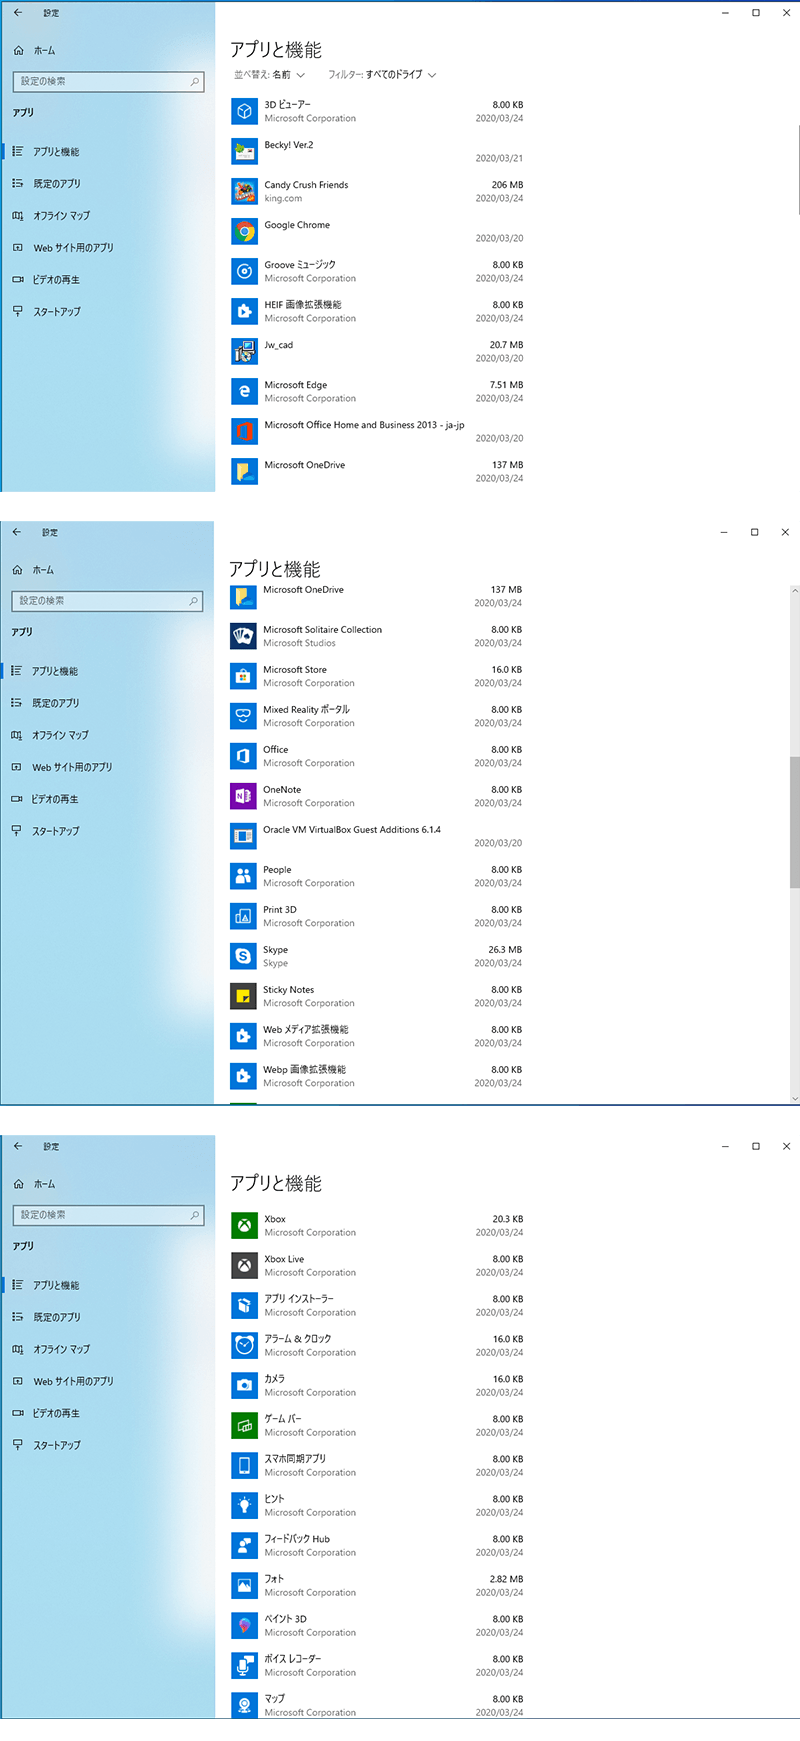Select the People app icon

(x=243, y=876)
